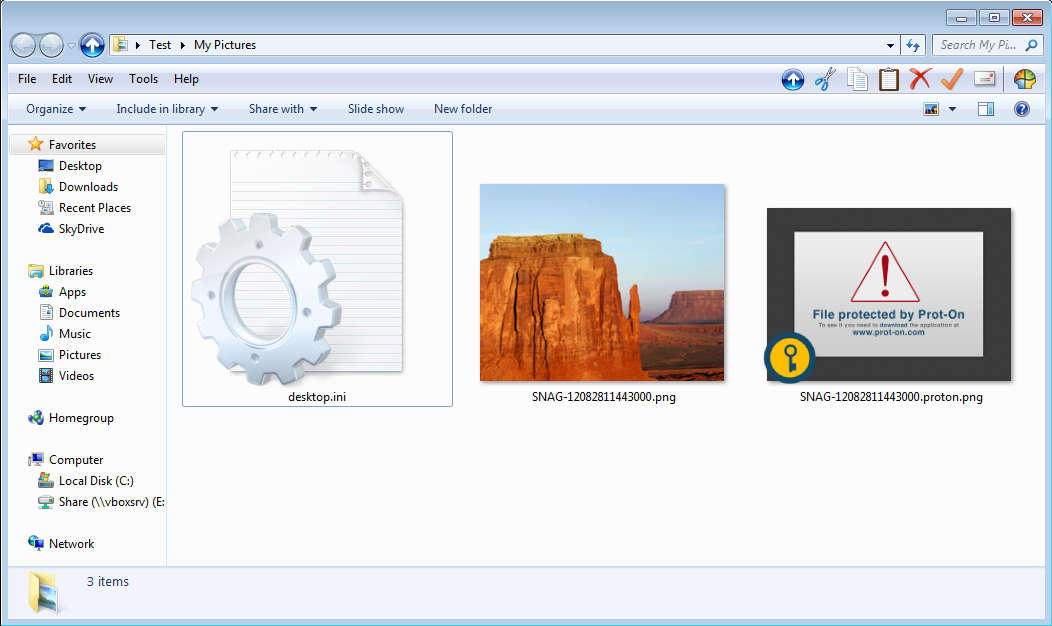Image resolution: width=1052 pixels, height=626 pixels.
Task: Click the scissors Cut icon in toolbar
Action: tap(824, 80)
